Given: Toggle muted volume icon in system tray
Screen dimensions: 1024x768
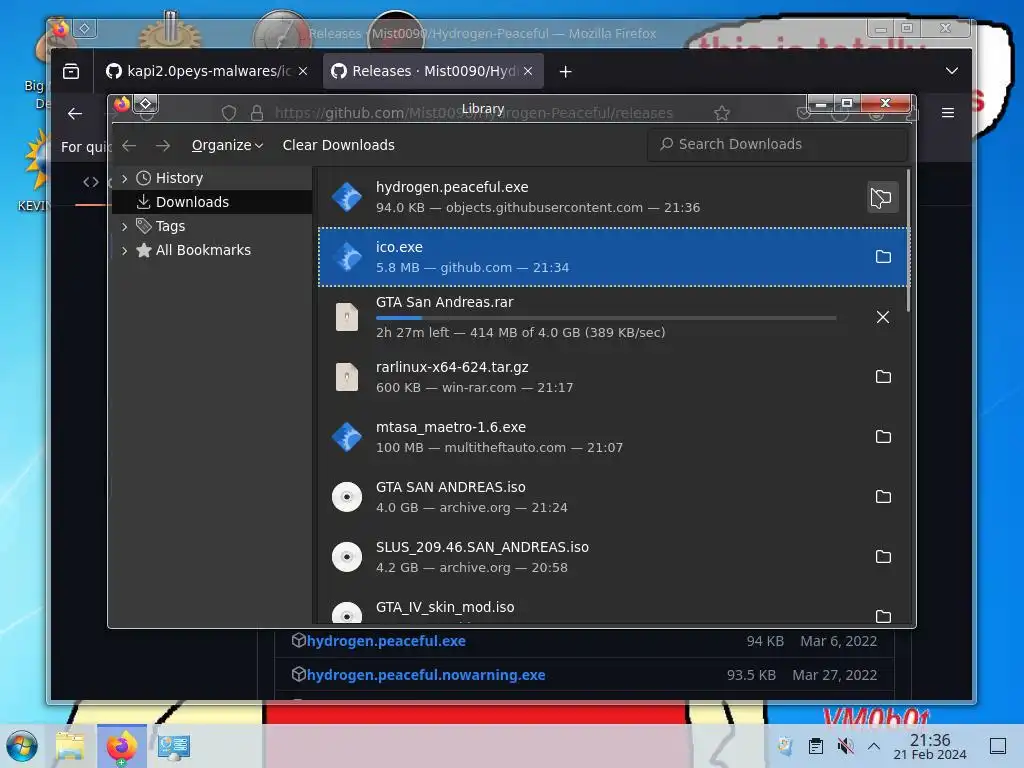Looking at the screenshot, I should pyautogui.click(x=846, y=746).
